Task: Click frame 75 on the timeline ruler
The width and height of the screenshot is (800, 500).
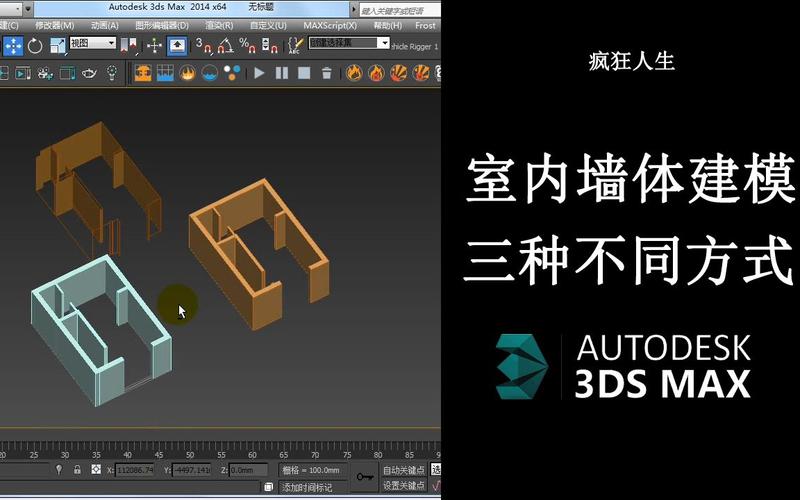Action: pyautogui.click(x=347, y=455)
